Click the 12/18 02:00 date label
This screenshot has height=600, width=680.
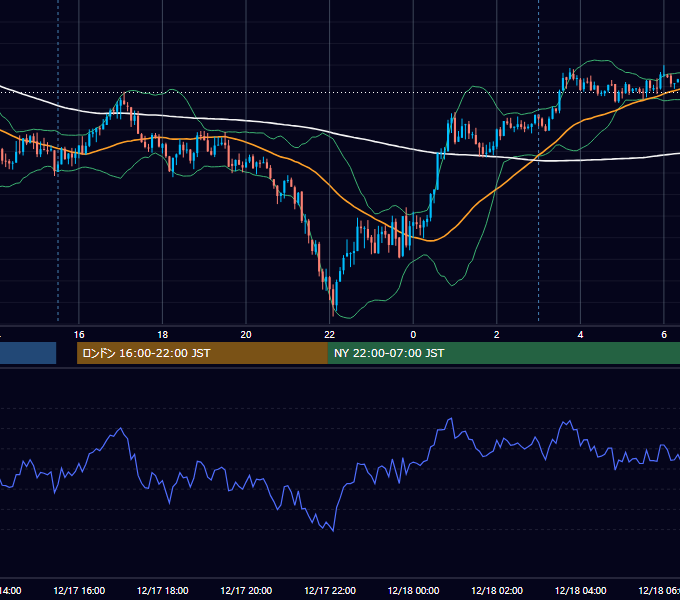pos(497,590)
